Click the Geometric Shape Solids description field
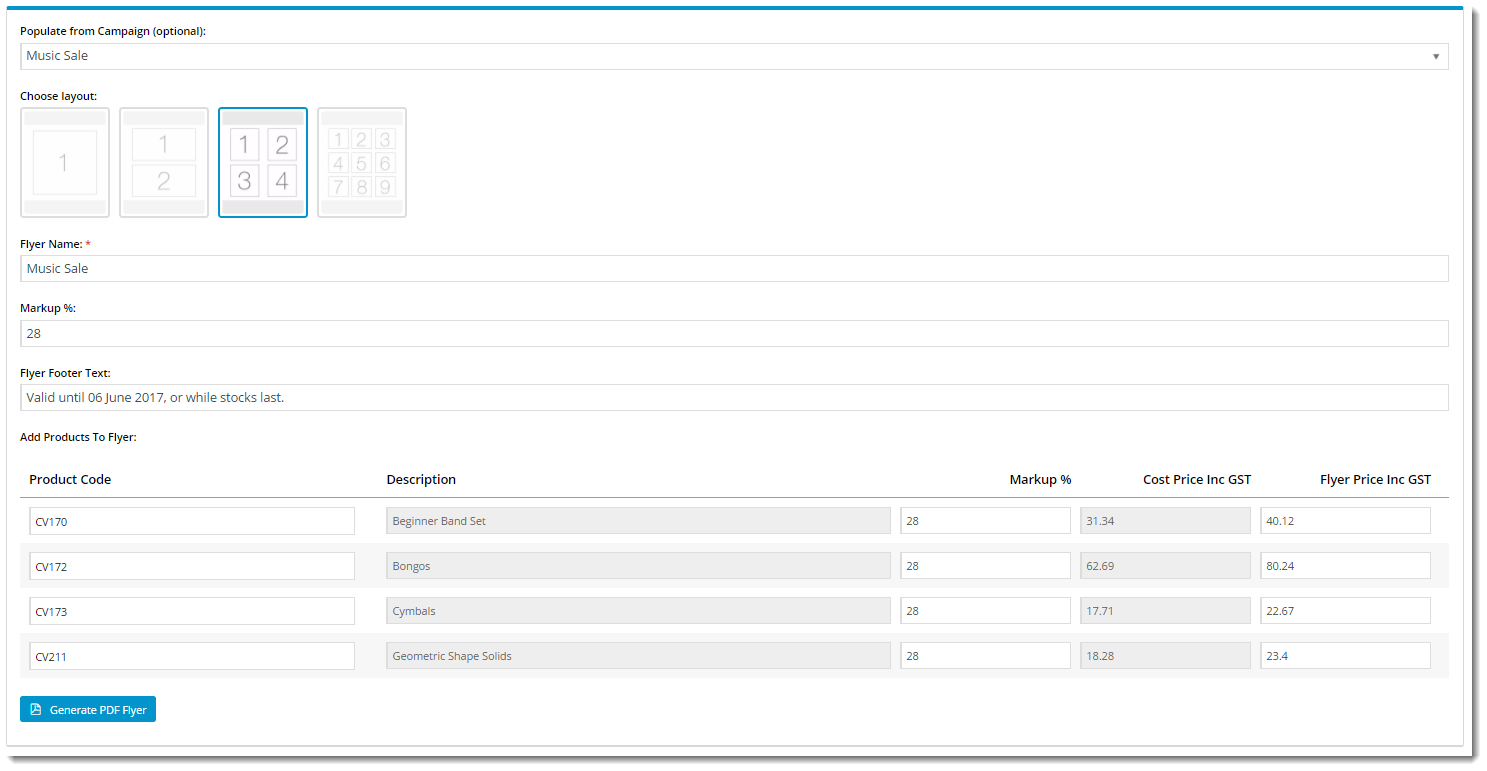 click(638, 656)
